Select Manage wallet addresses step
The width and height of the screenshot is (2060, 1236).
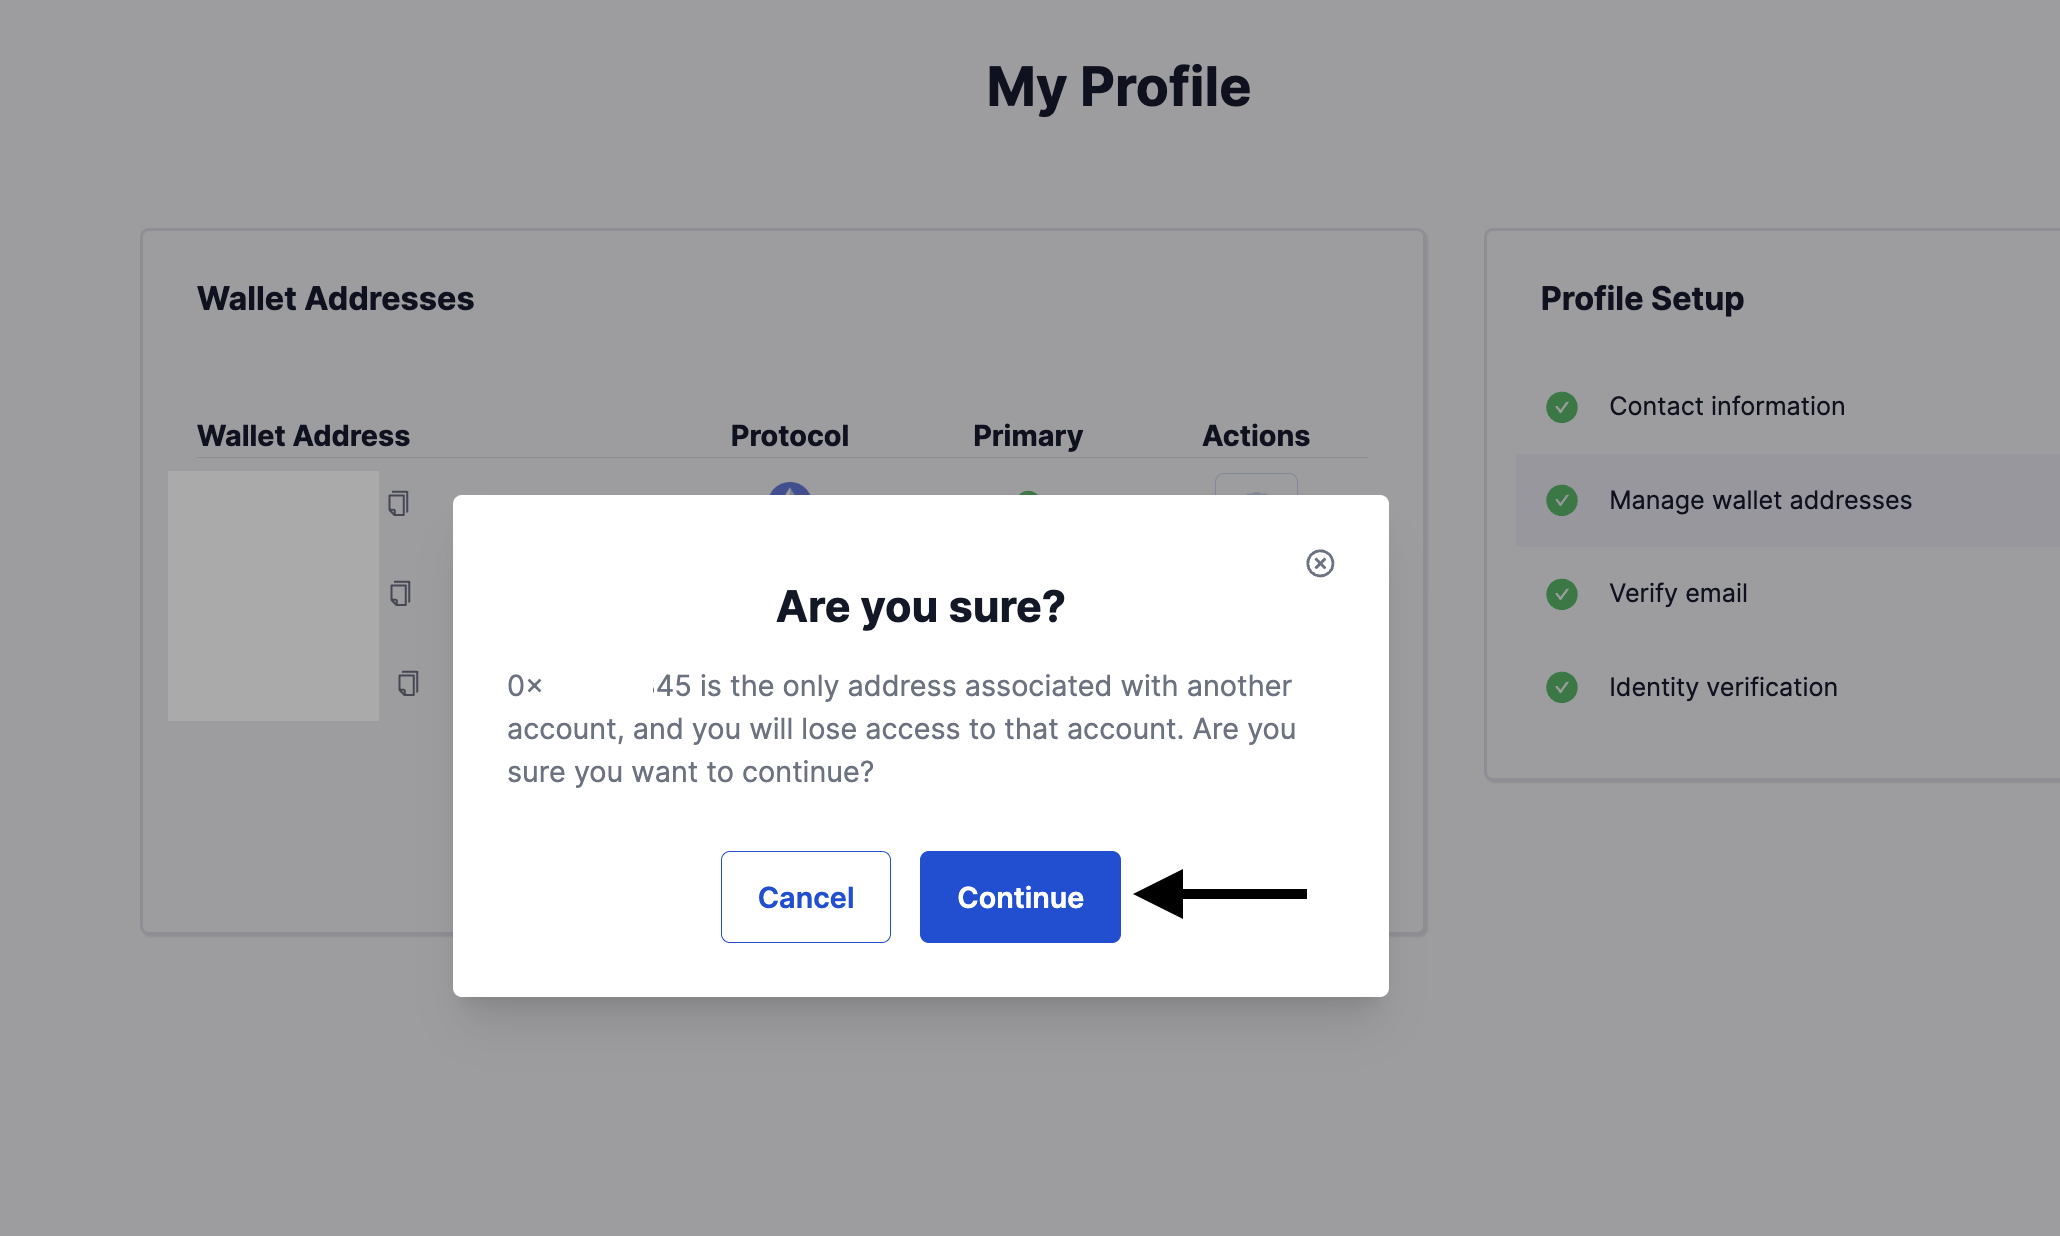click(1760, 500)
